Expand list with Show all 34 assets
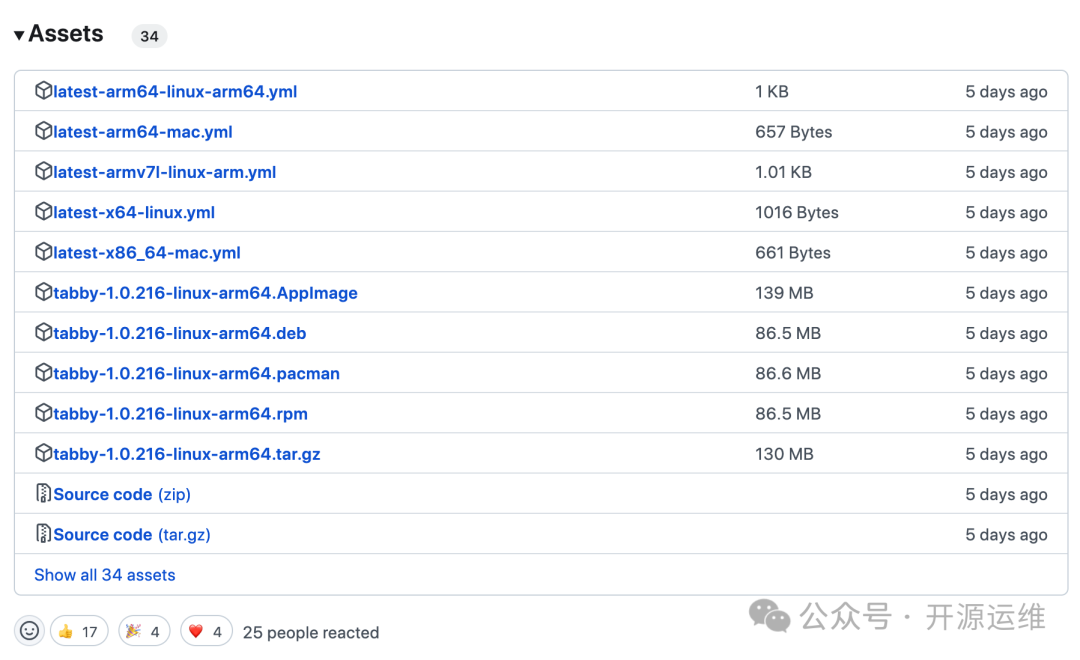 coord(105,575)
